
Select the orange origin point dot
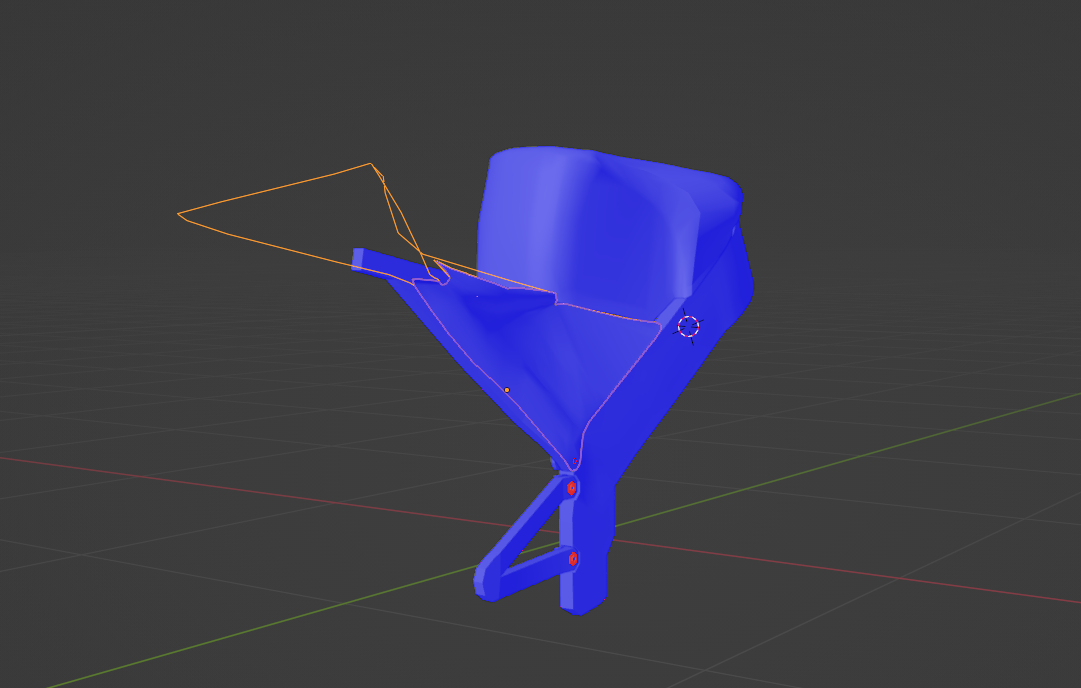pos(507,390)
